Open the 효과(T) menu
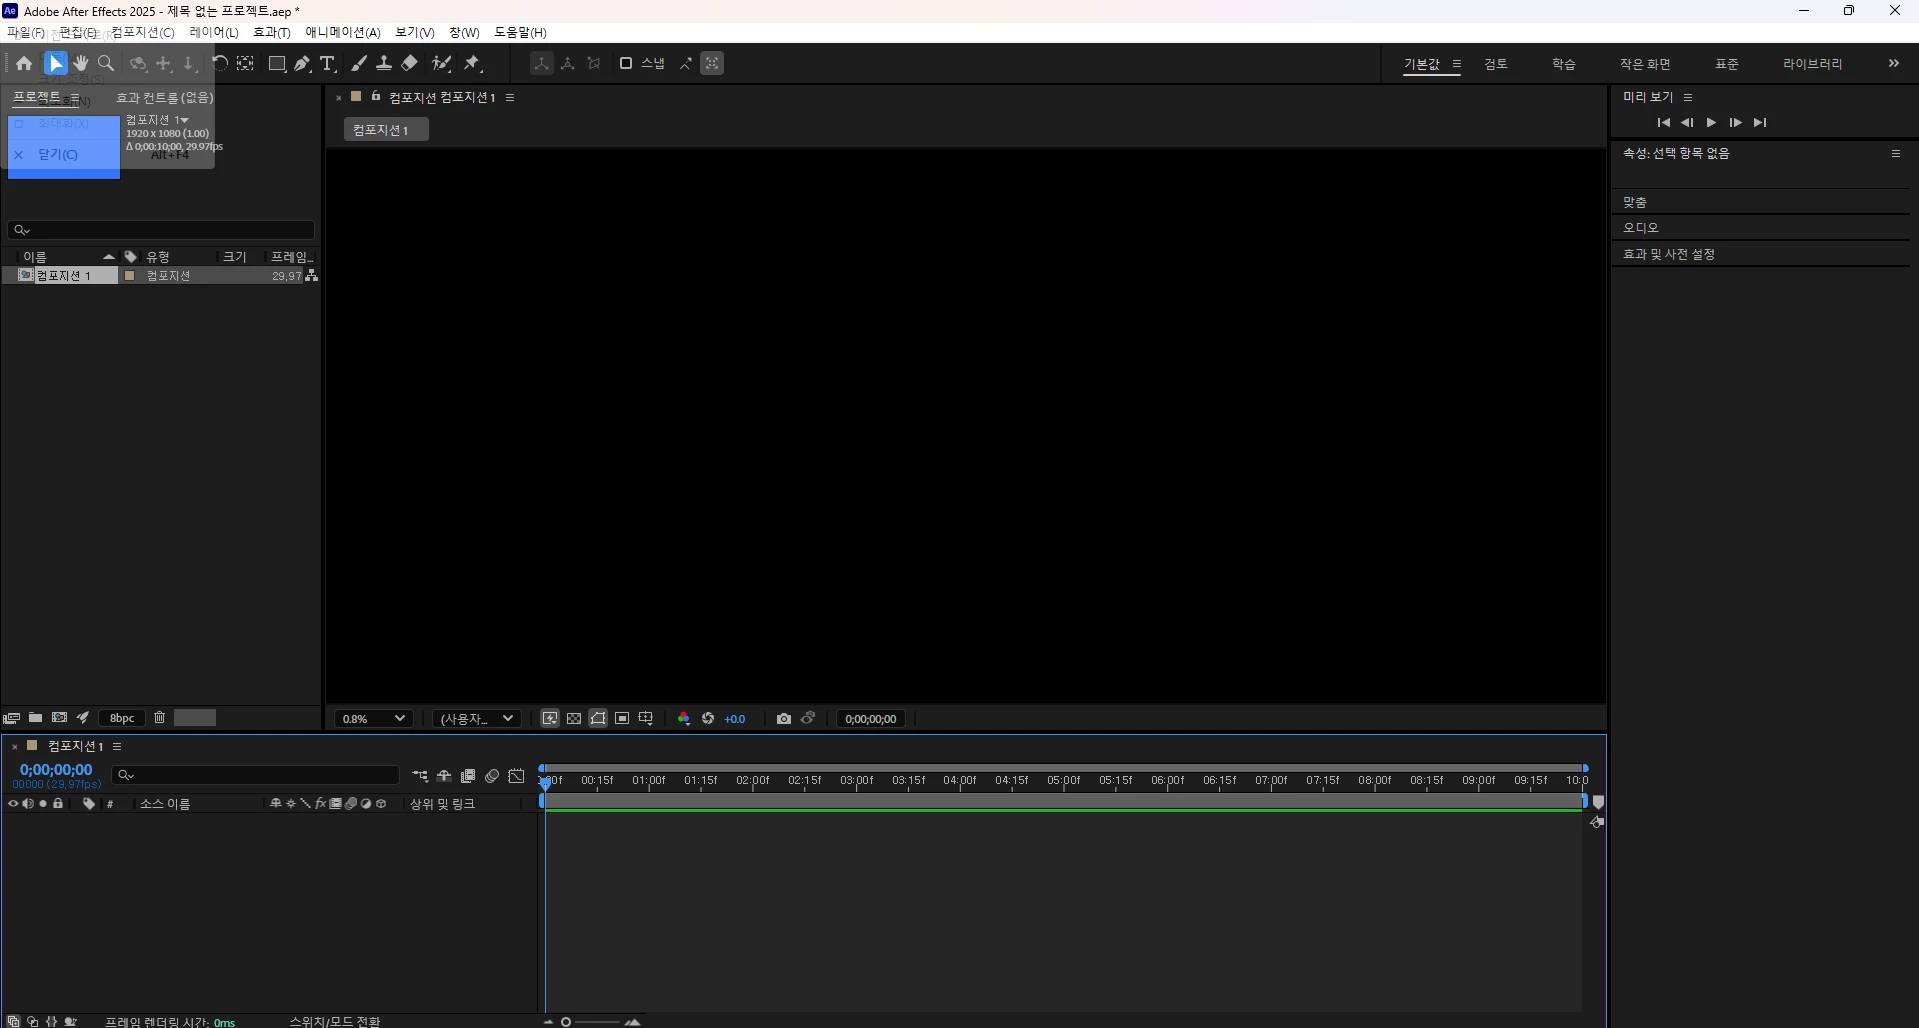 click(272, 33)
